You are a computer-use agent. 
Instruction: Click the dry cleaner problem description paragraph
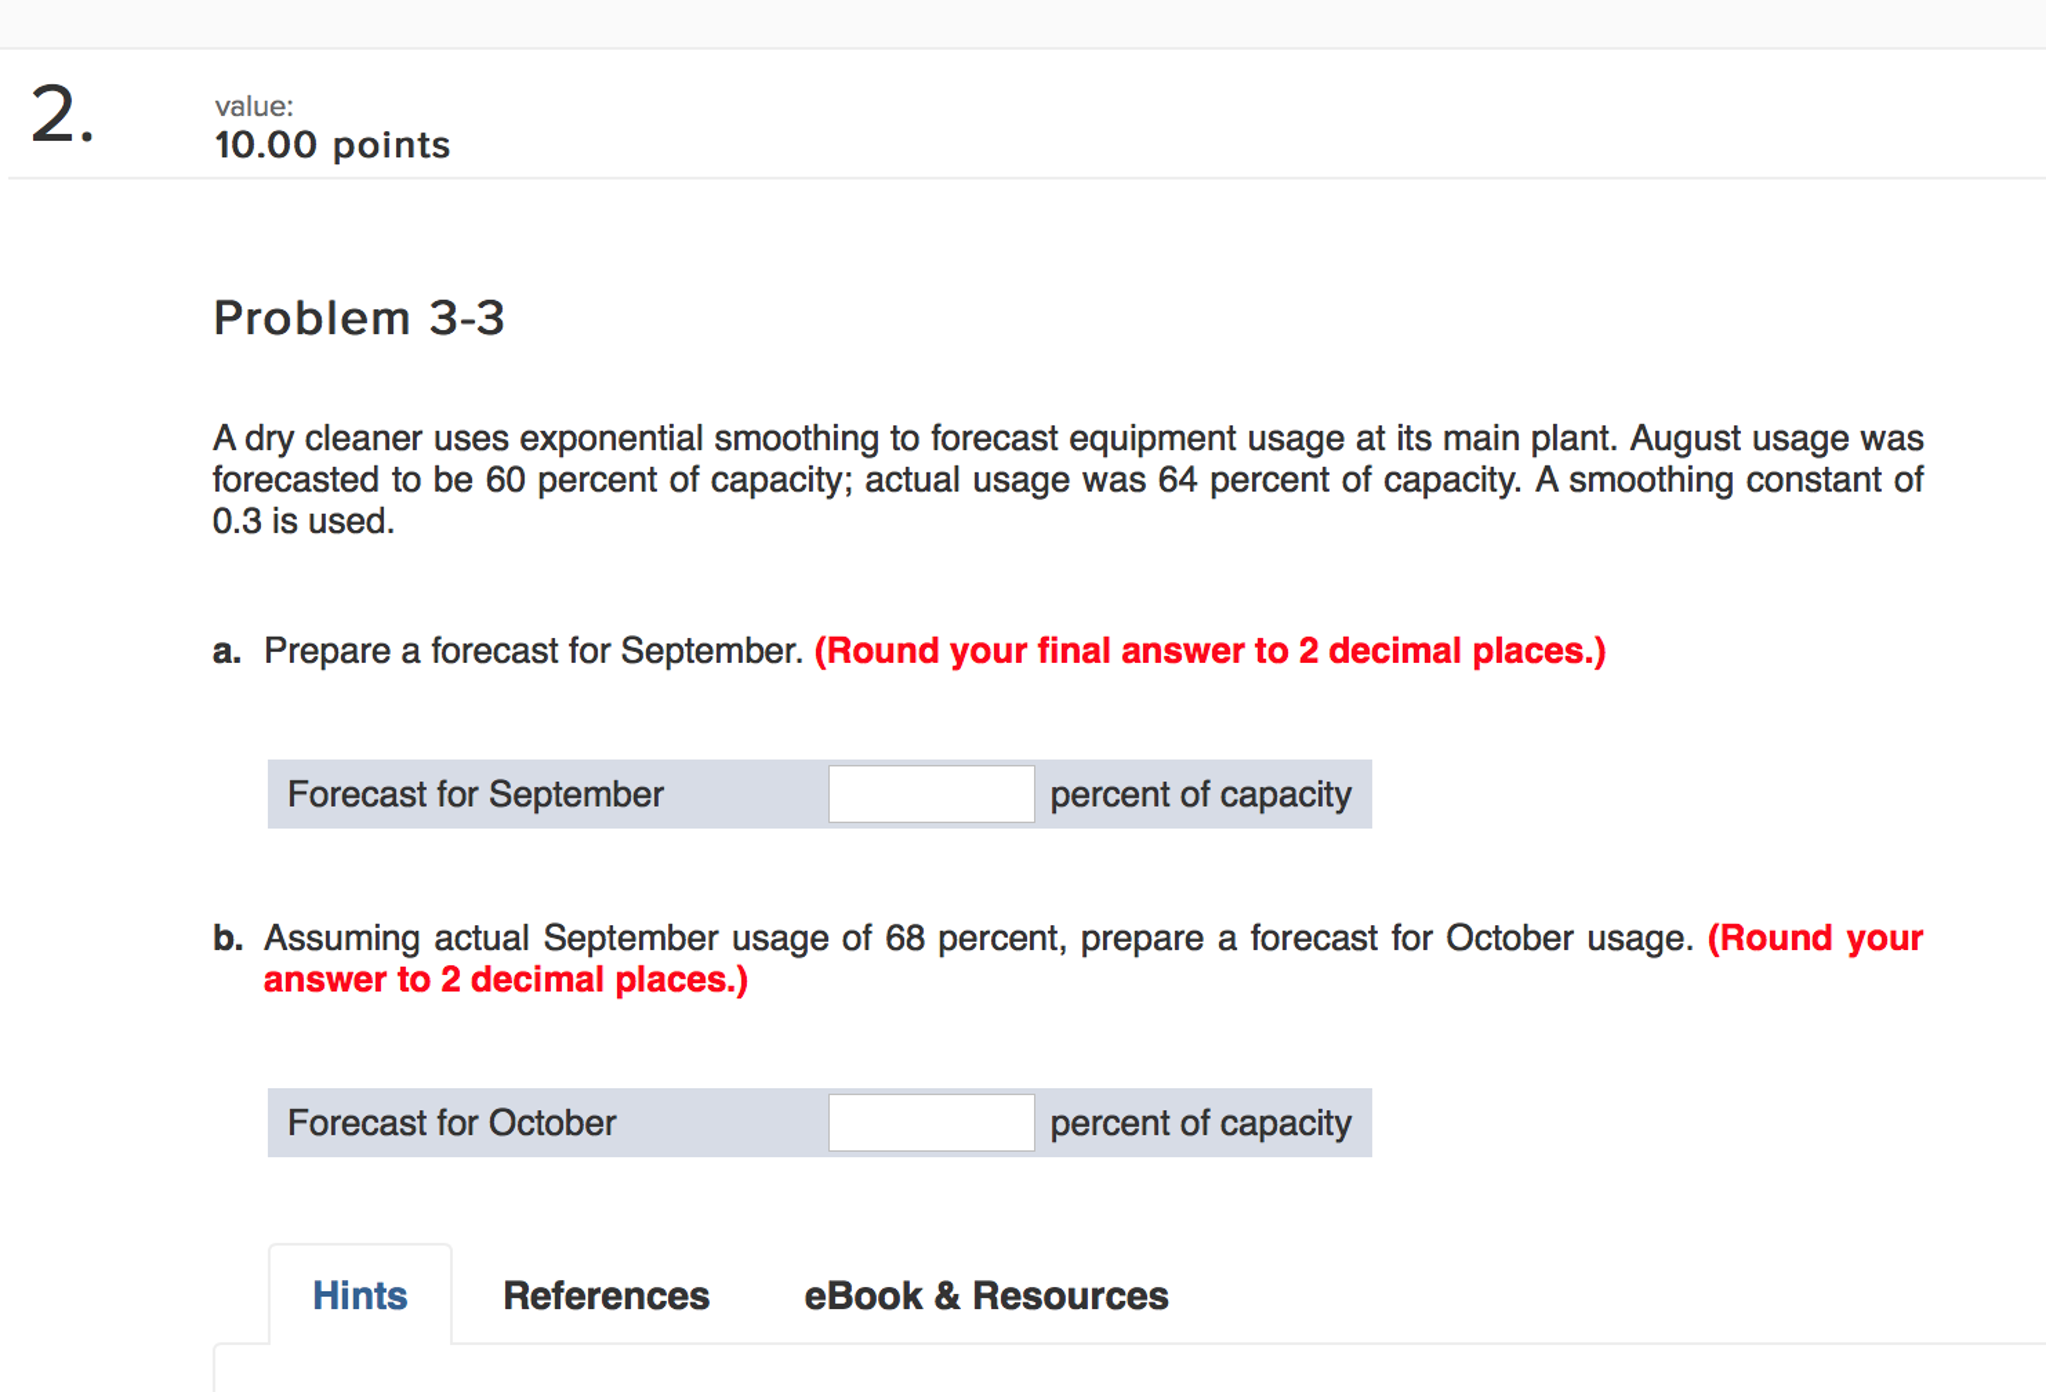[1068, 479]
